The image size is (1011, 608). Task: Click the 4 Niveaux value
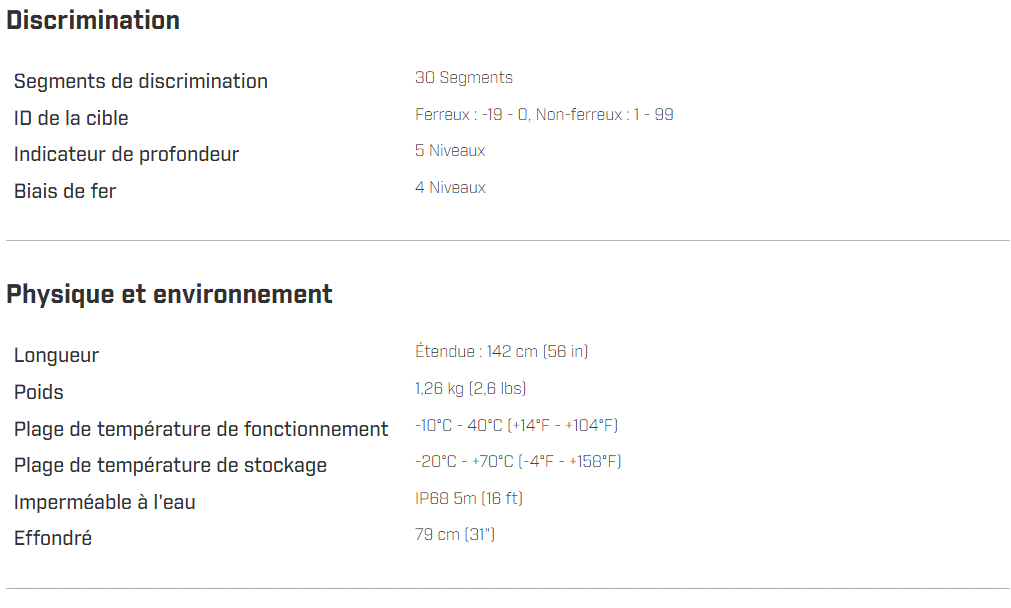pos(450,188)
